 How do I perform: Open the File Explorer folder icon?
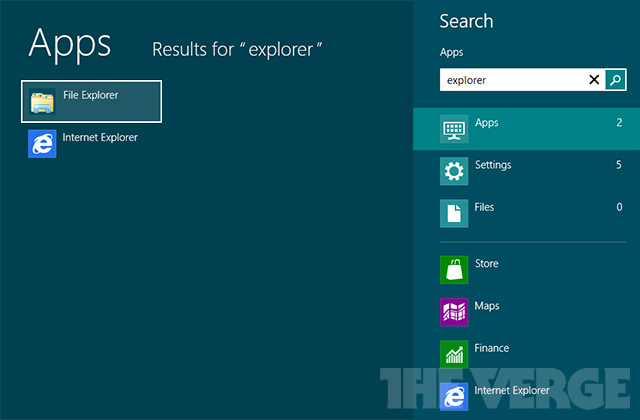tap(42, 102)
